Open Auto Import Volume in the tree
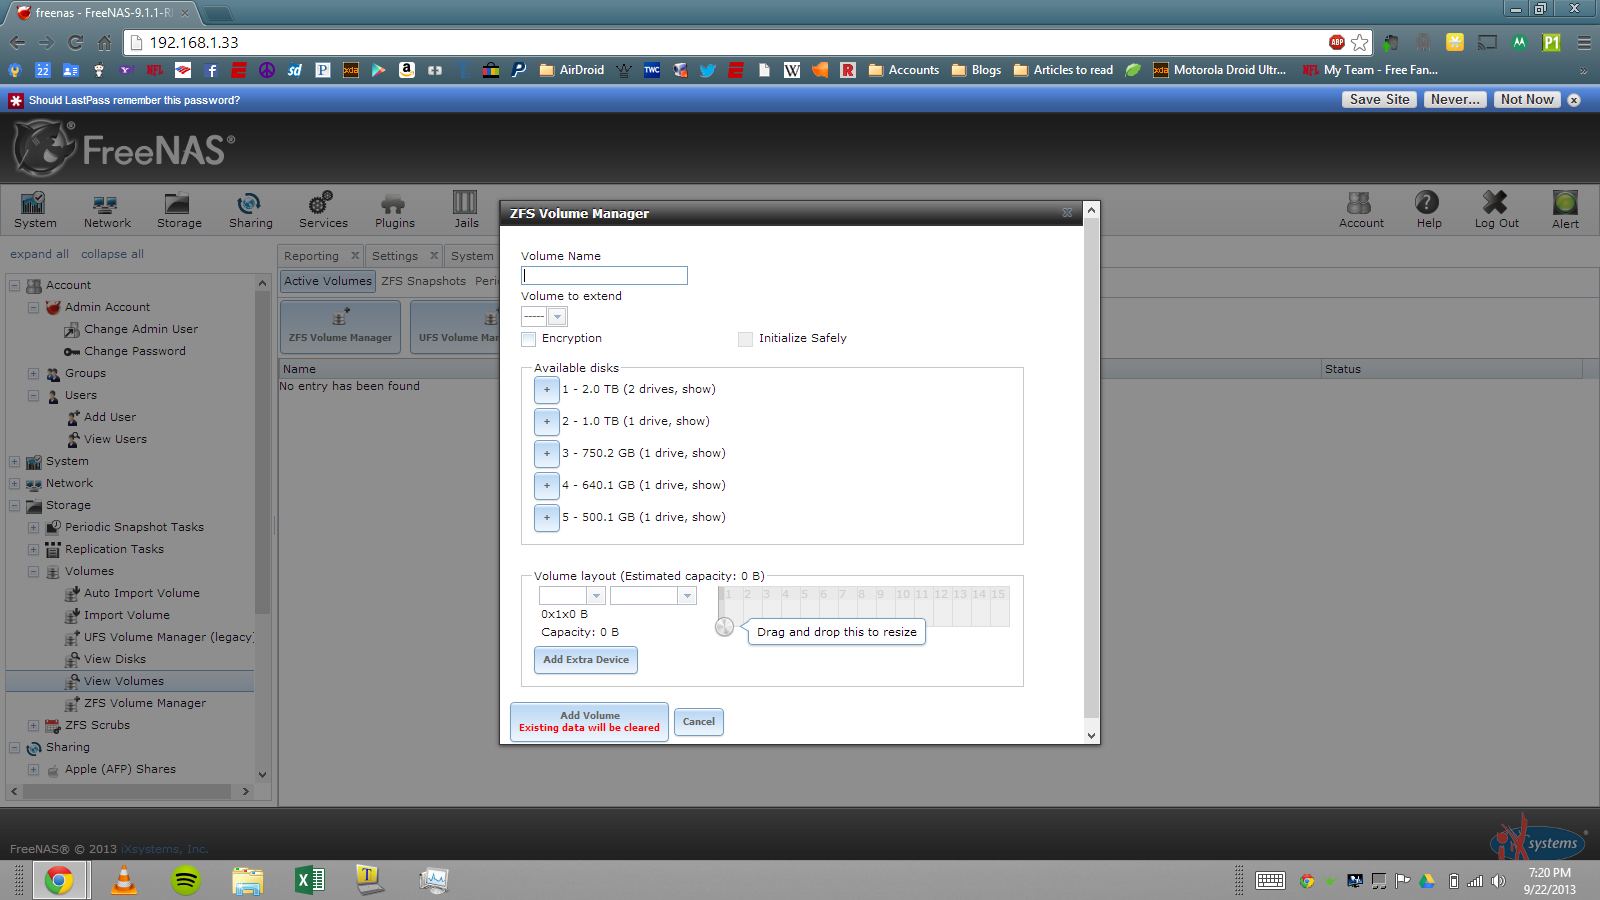The height and width of the screenshot is (900, 1600). 141,593
